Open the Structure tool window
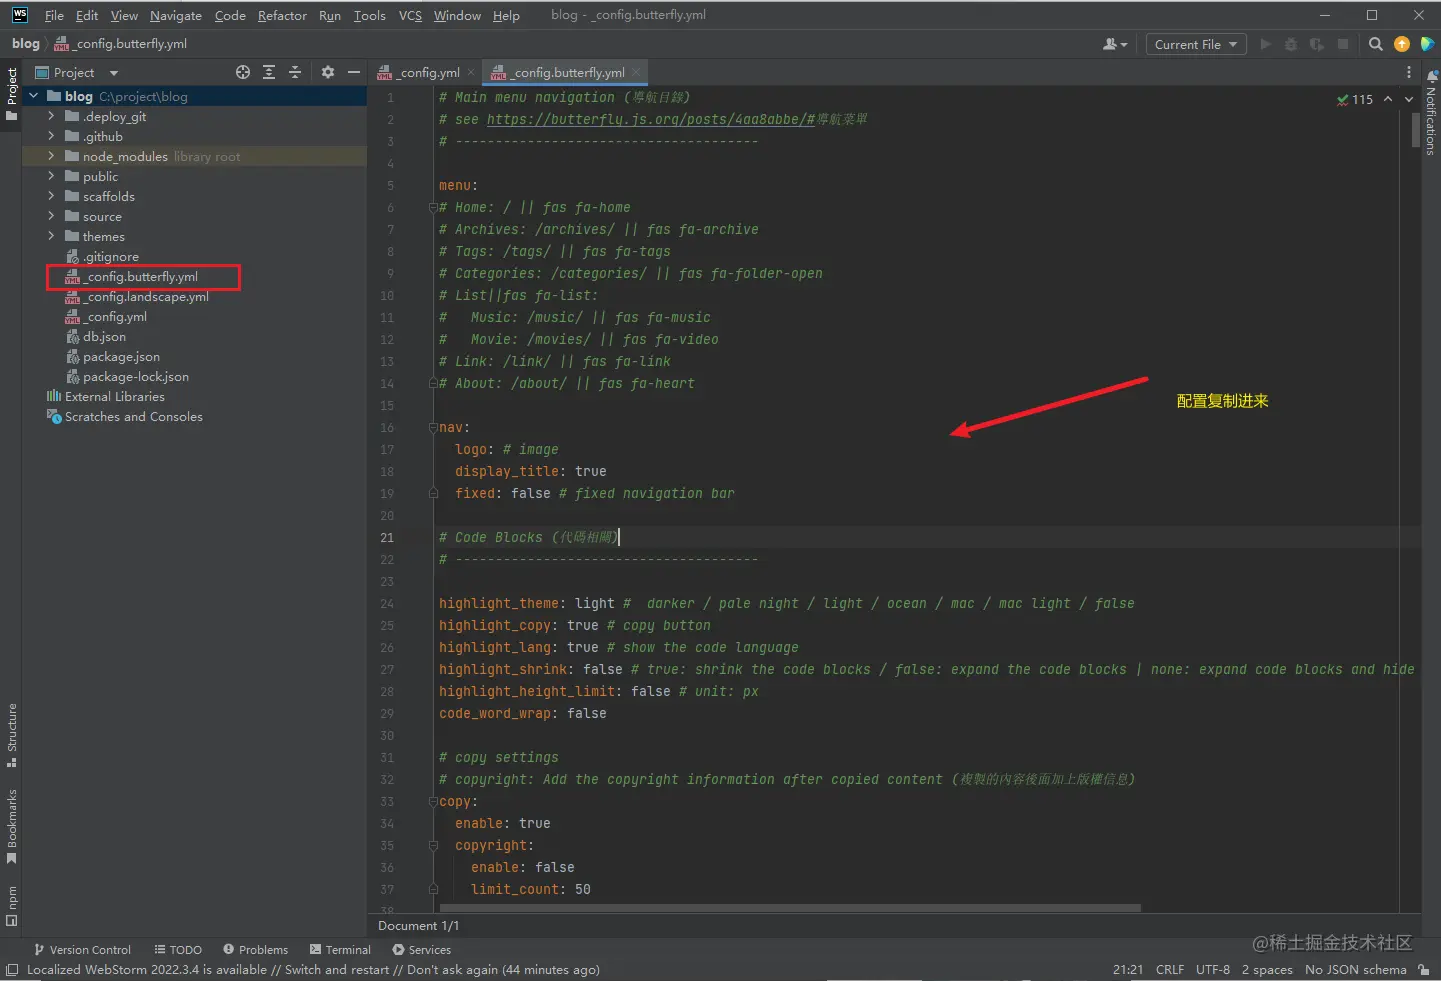The width and height of the screenshot is (1441, 981). tap(12, 735)
